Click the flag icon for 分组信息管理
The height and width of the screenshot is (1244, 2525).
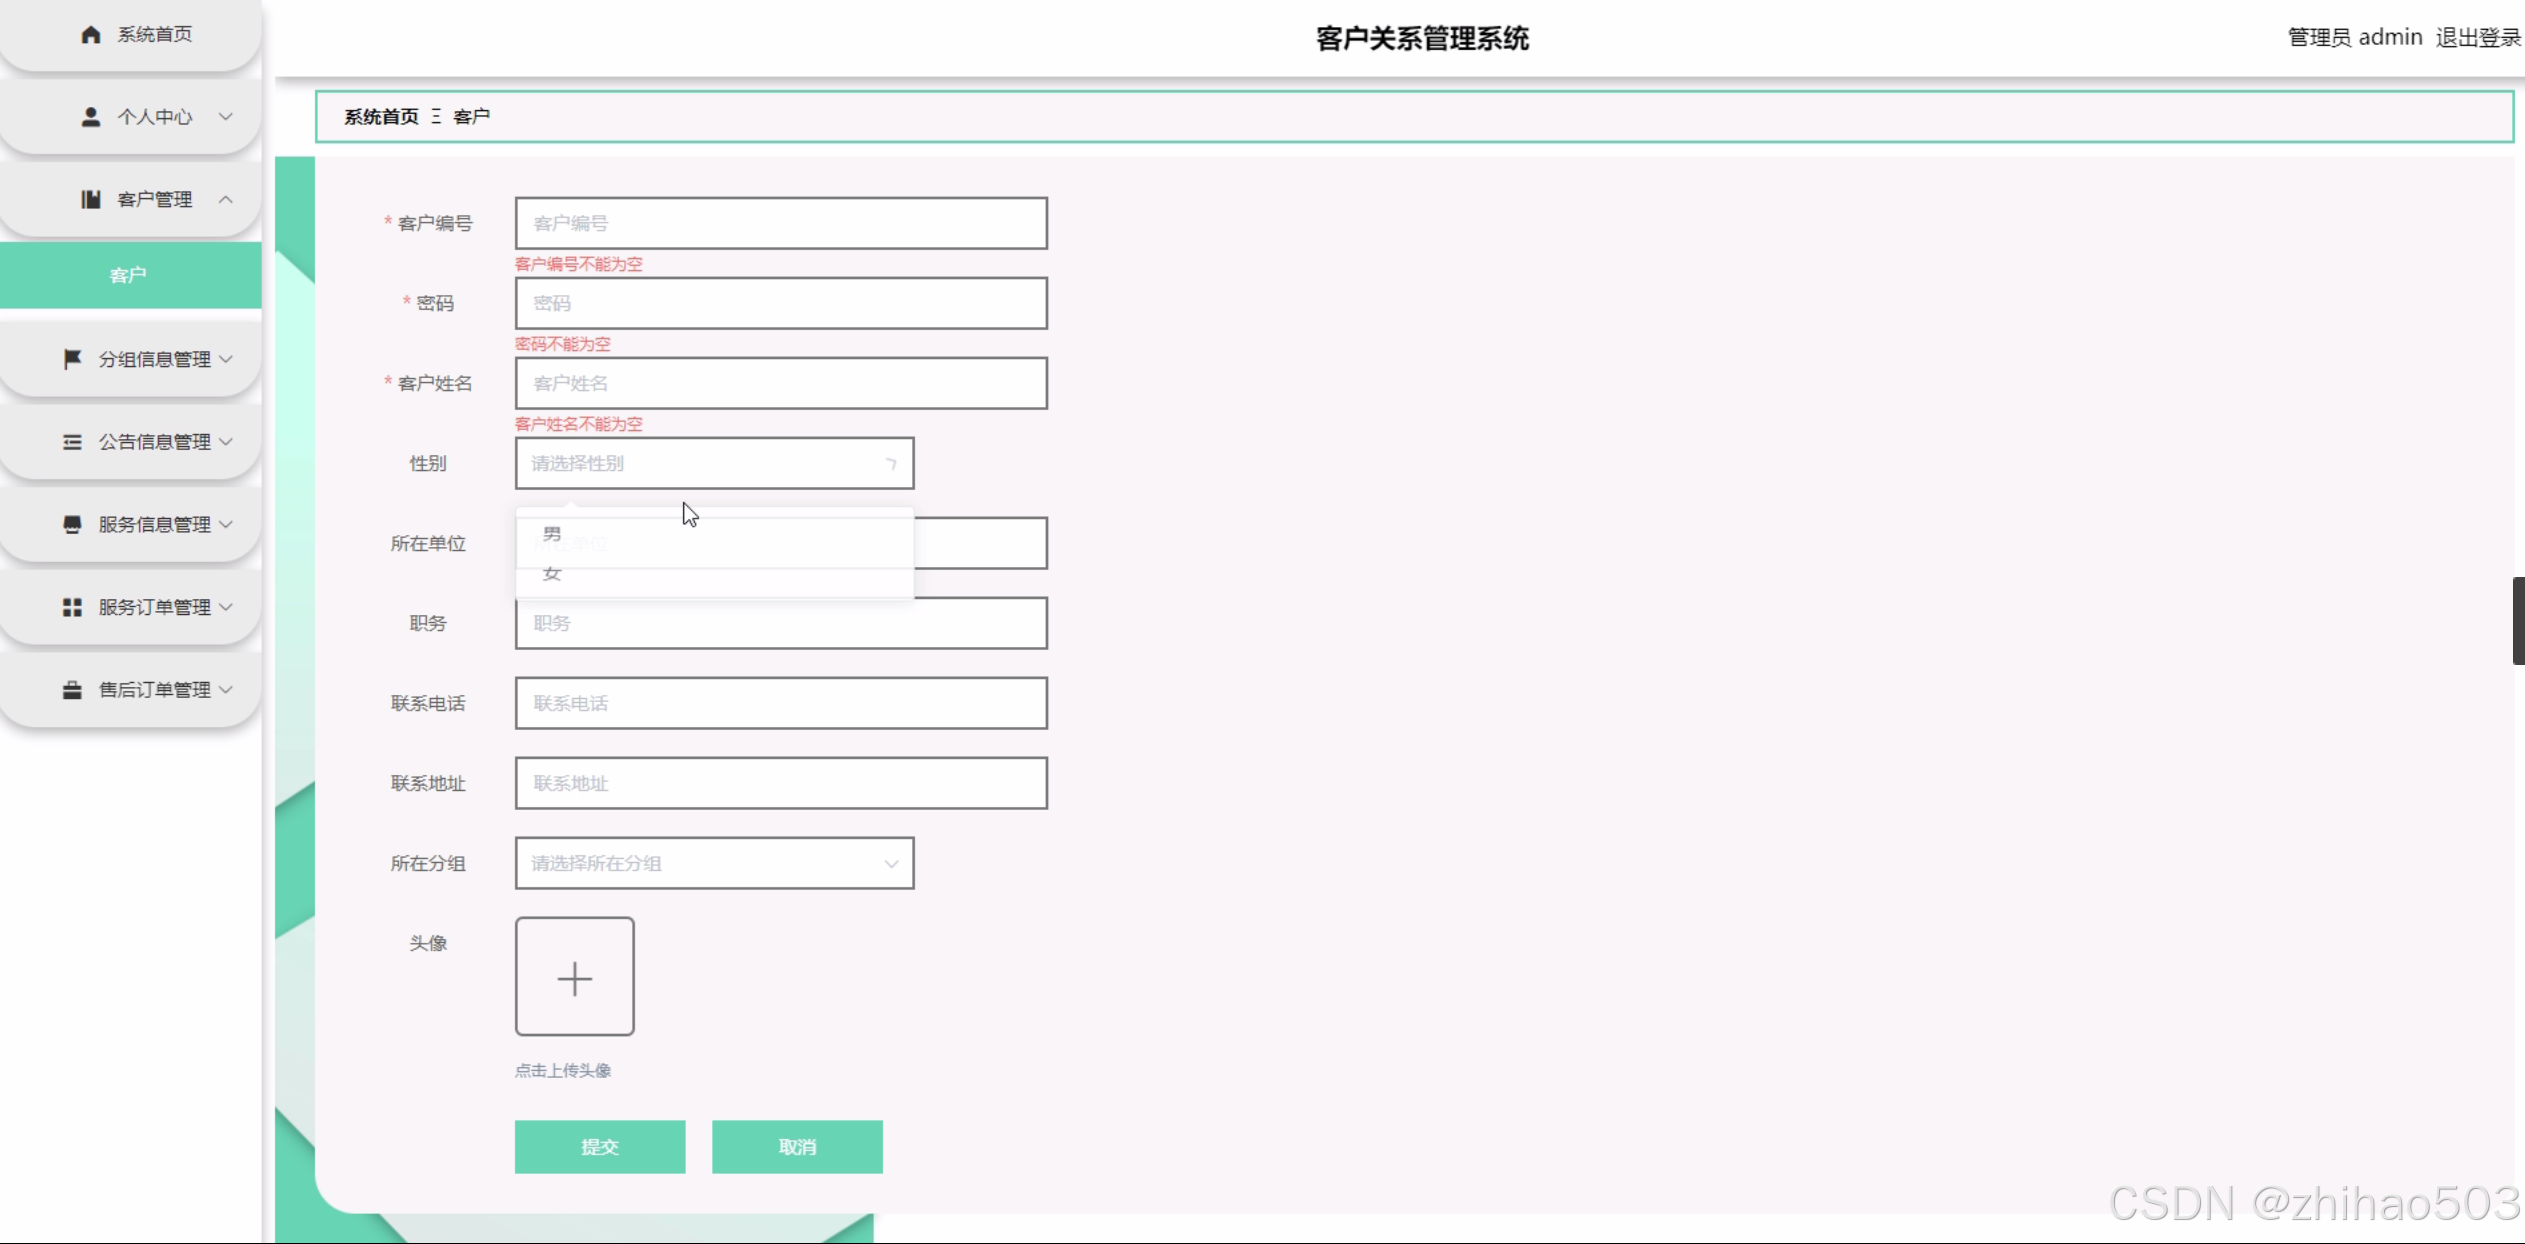click(72, 359)
